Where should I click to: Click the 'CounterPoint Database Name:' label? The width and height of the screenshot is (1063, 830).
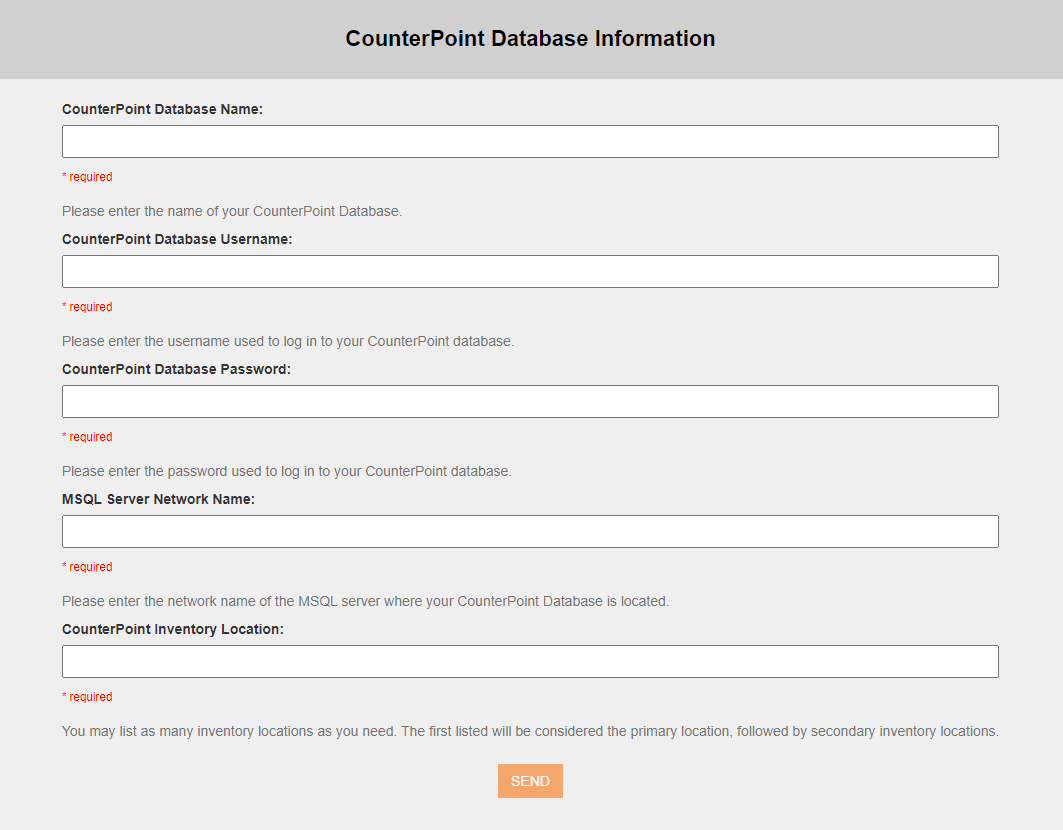[x=163, y=109]
